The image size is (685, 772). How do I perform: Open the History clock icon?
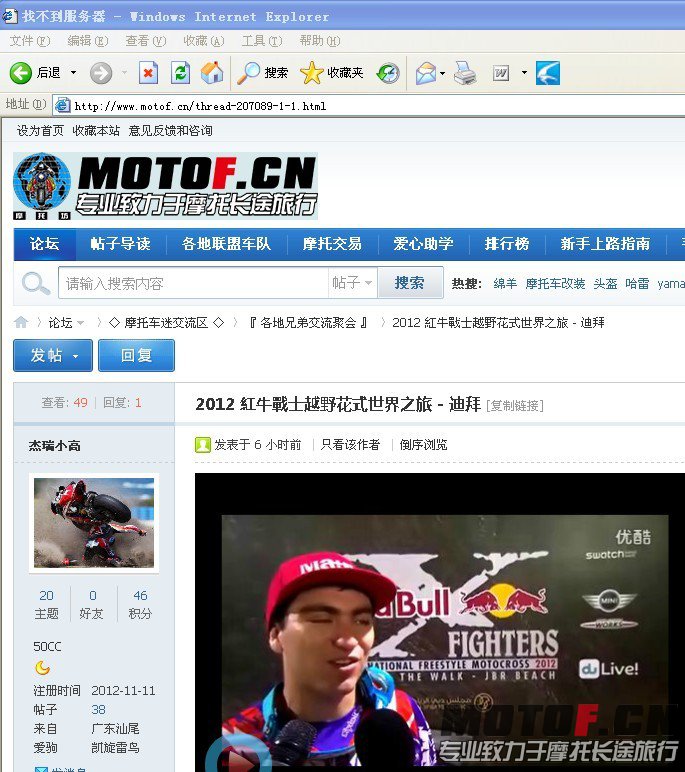(388, 73)
